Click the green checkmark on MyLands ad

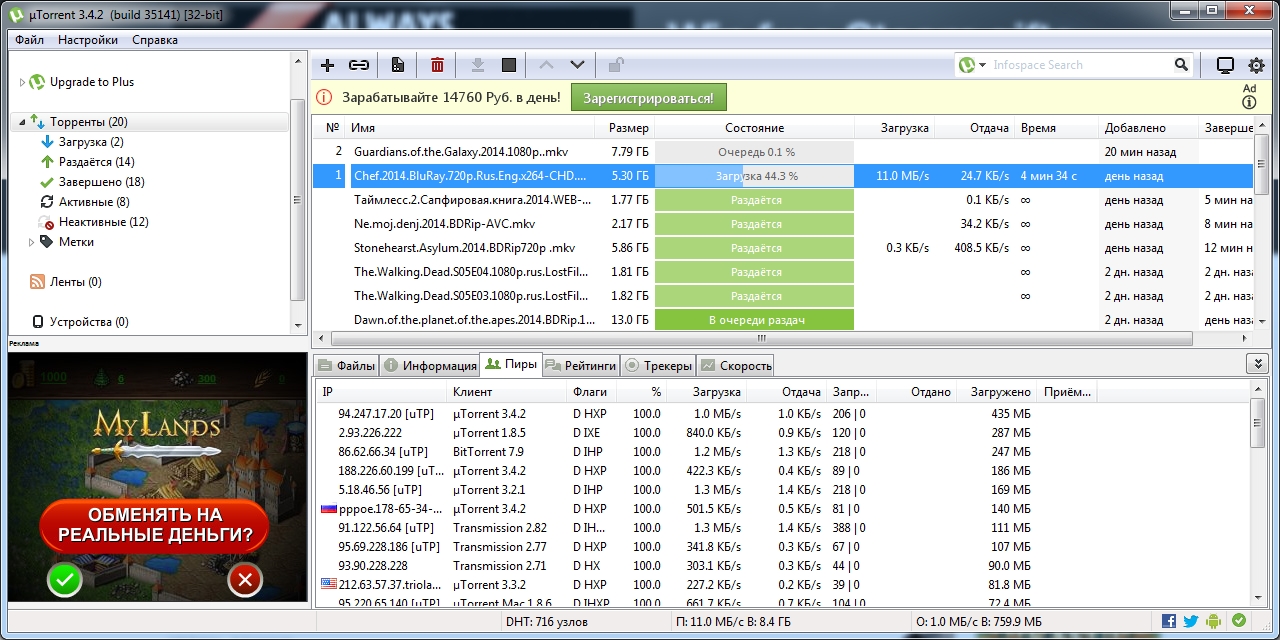[64, 579]
